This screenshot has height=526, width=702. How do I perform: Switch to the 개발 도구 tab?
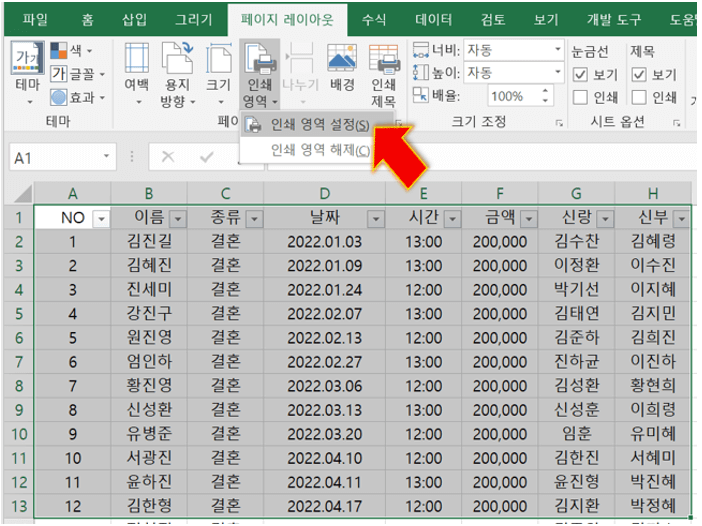614,20
